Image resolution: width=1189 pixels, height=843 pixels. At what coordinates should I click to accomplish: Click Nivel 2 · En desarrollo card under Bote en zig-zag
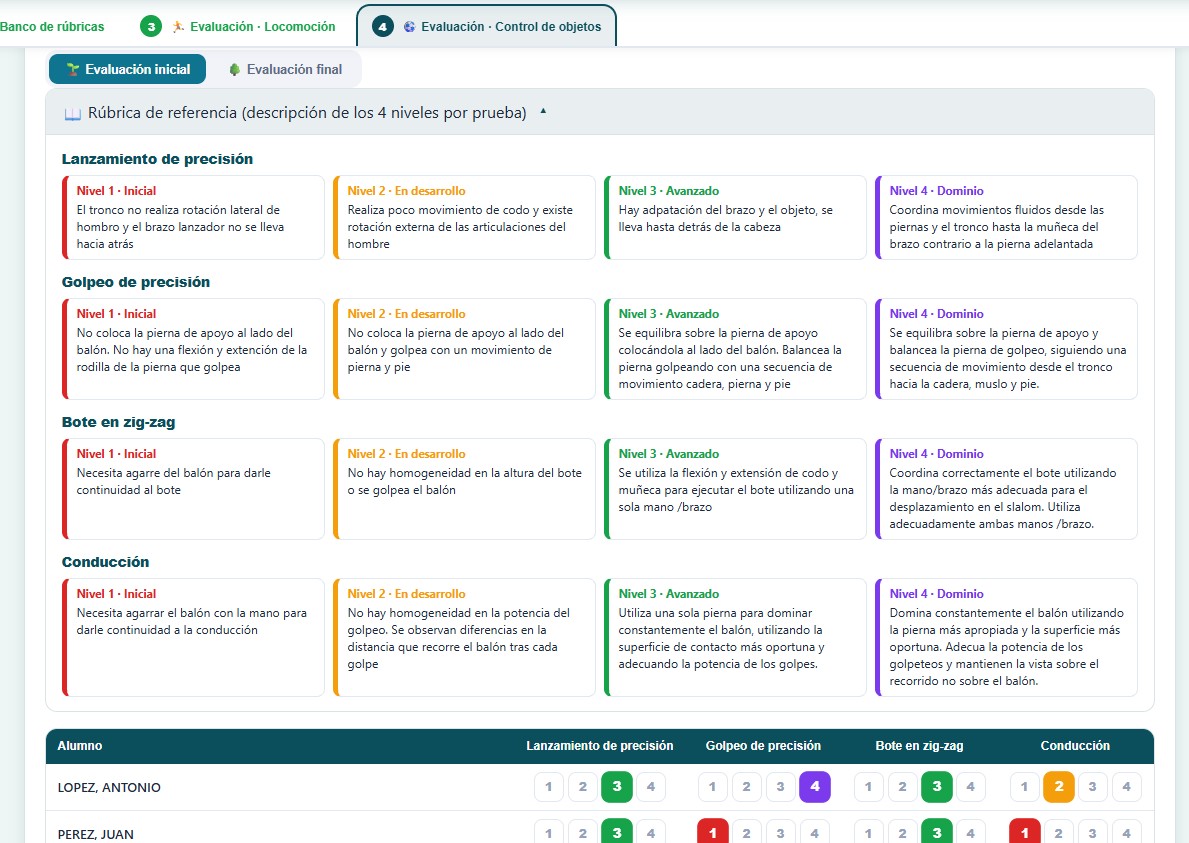tap(464, 489)
